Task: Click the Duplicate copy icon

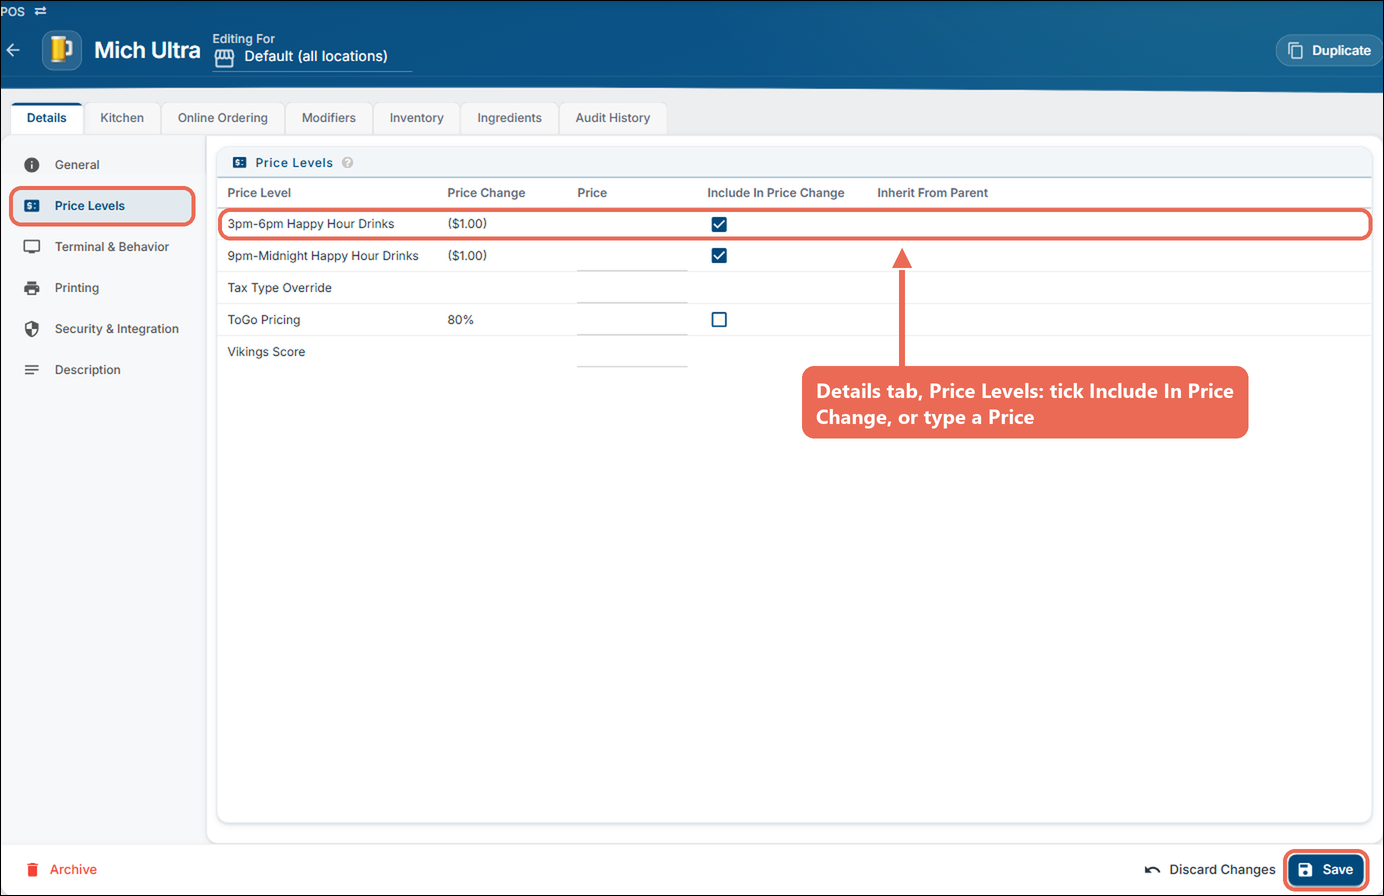Action: [1295, 50]
